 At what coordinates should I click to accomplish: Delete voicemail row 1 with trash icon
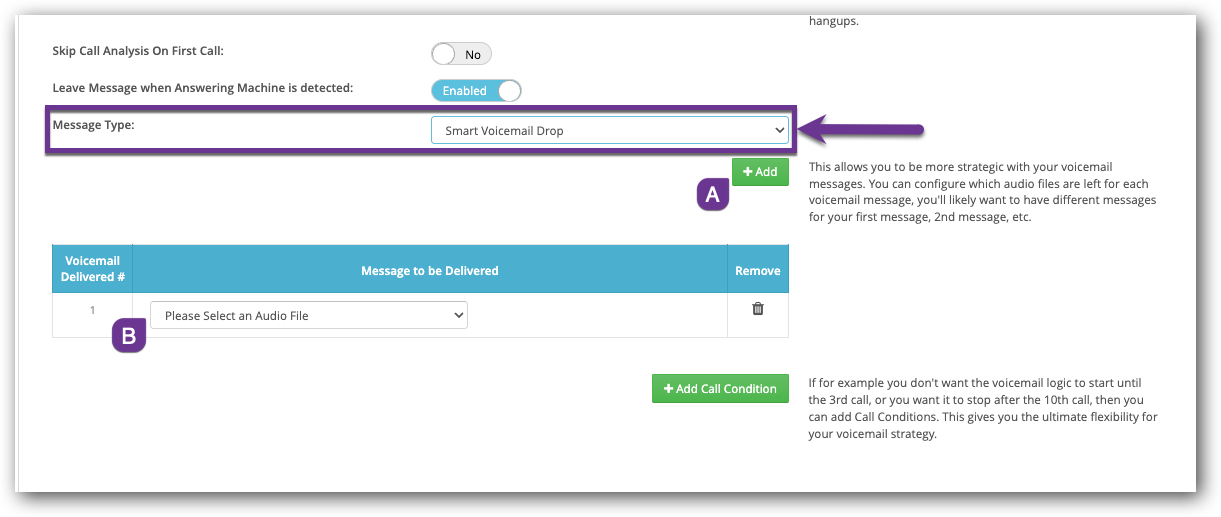tap(758, 309)
